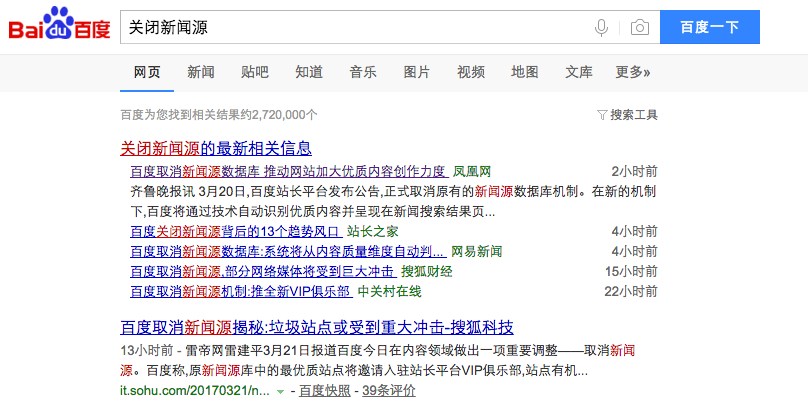Screen dimensions: 808x401
Task: Open 关闭新闻源的最新相关信息 heading link
Action: tap(216, 148)
